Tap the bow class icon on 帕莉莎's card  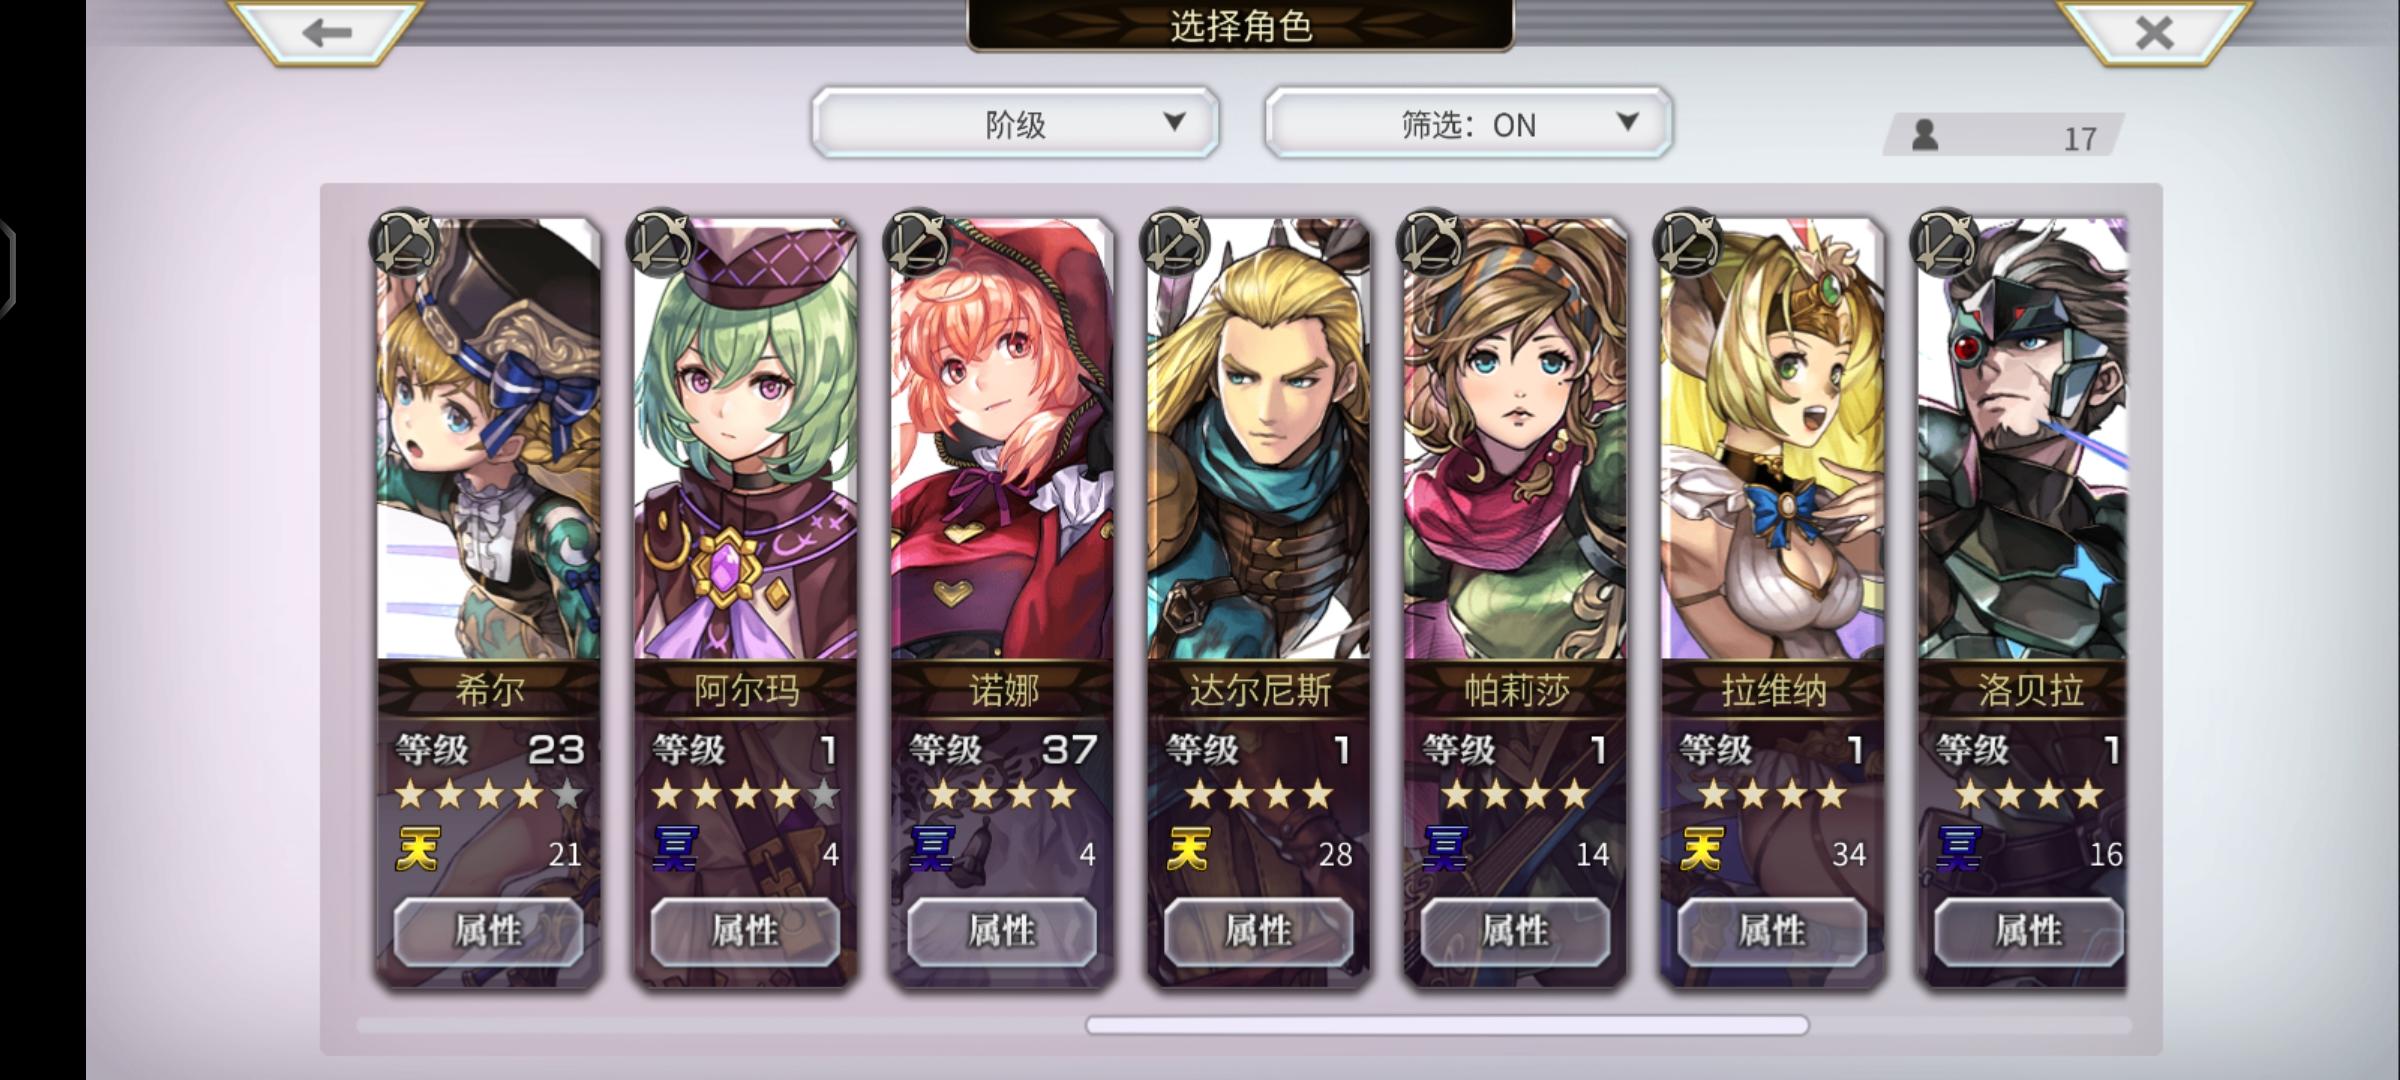[x=1432, y=242]
